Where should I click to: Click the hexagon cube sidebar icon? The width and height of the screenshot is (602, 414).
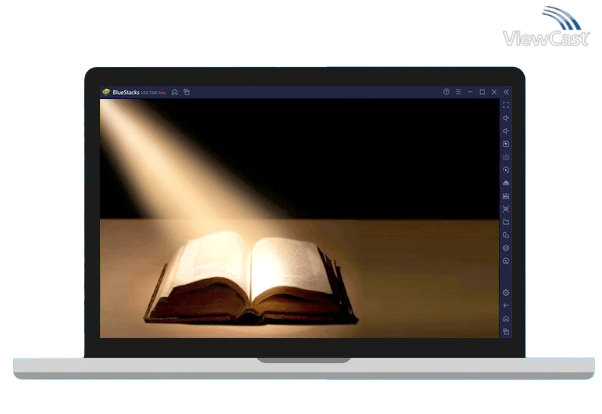[506, 248]
